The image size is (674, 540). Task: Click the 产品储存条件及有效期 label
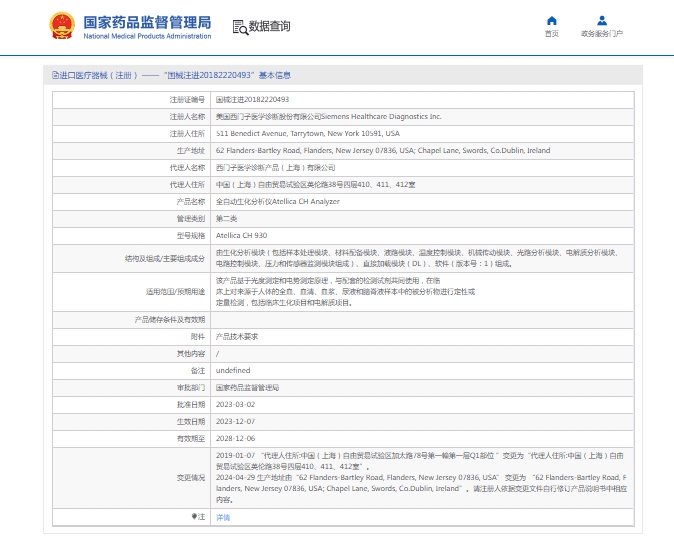[x=170, y=319]
